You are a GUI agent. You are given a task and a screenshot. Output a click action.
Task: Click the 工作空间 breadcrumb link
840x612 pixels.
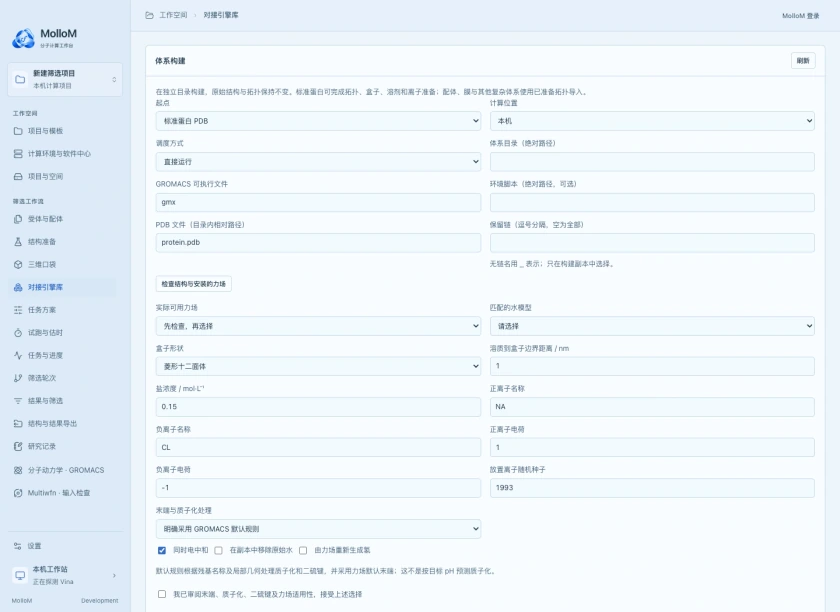pyautogui.click(x=173, y=15)
